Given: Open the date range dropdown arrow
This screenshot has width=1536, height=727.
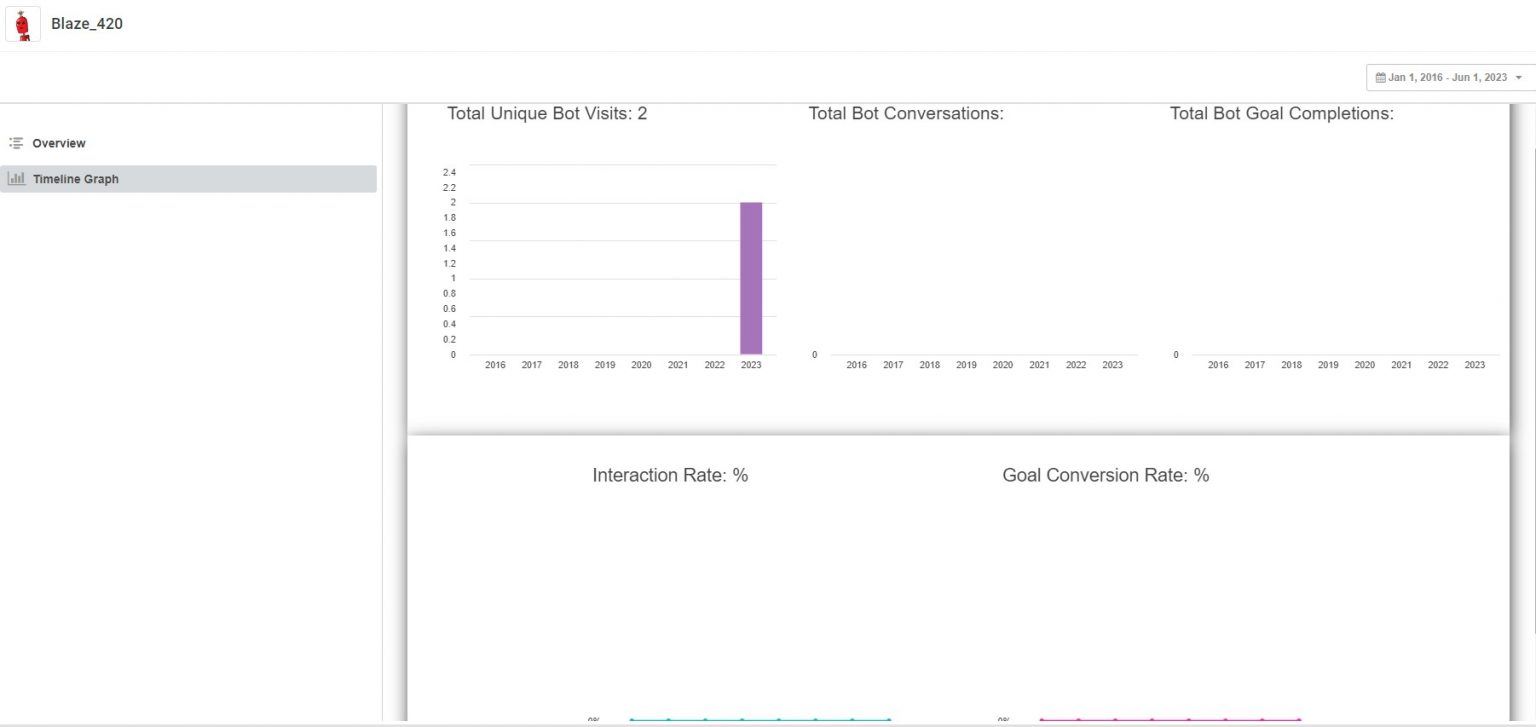Looking at the screenshot, I should click(1519, 77).
